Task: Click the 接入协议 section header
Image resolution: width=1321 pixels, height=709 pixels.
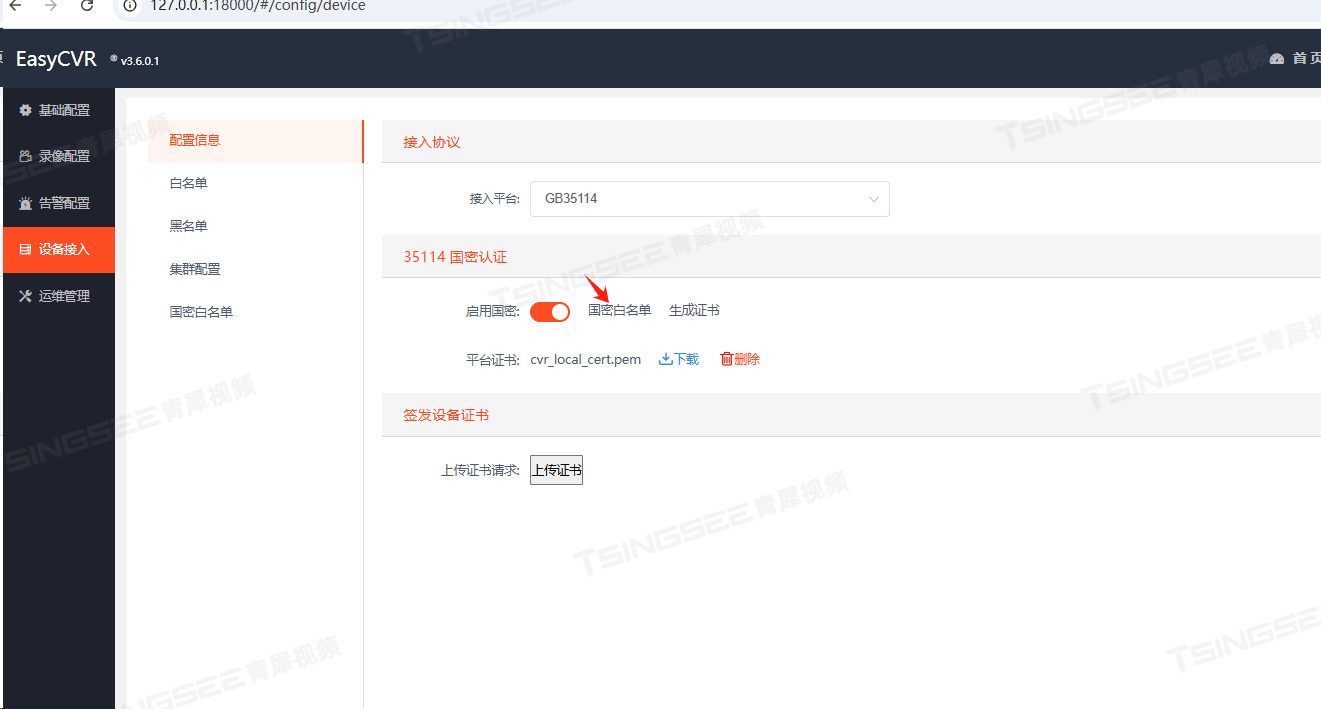Action: click(x=432, y=142)
